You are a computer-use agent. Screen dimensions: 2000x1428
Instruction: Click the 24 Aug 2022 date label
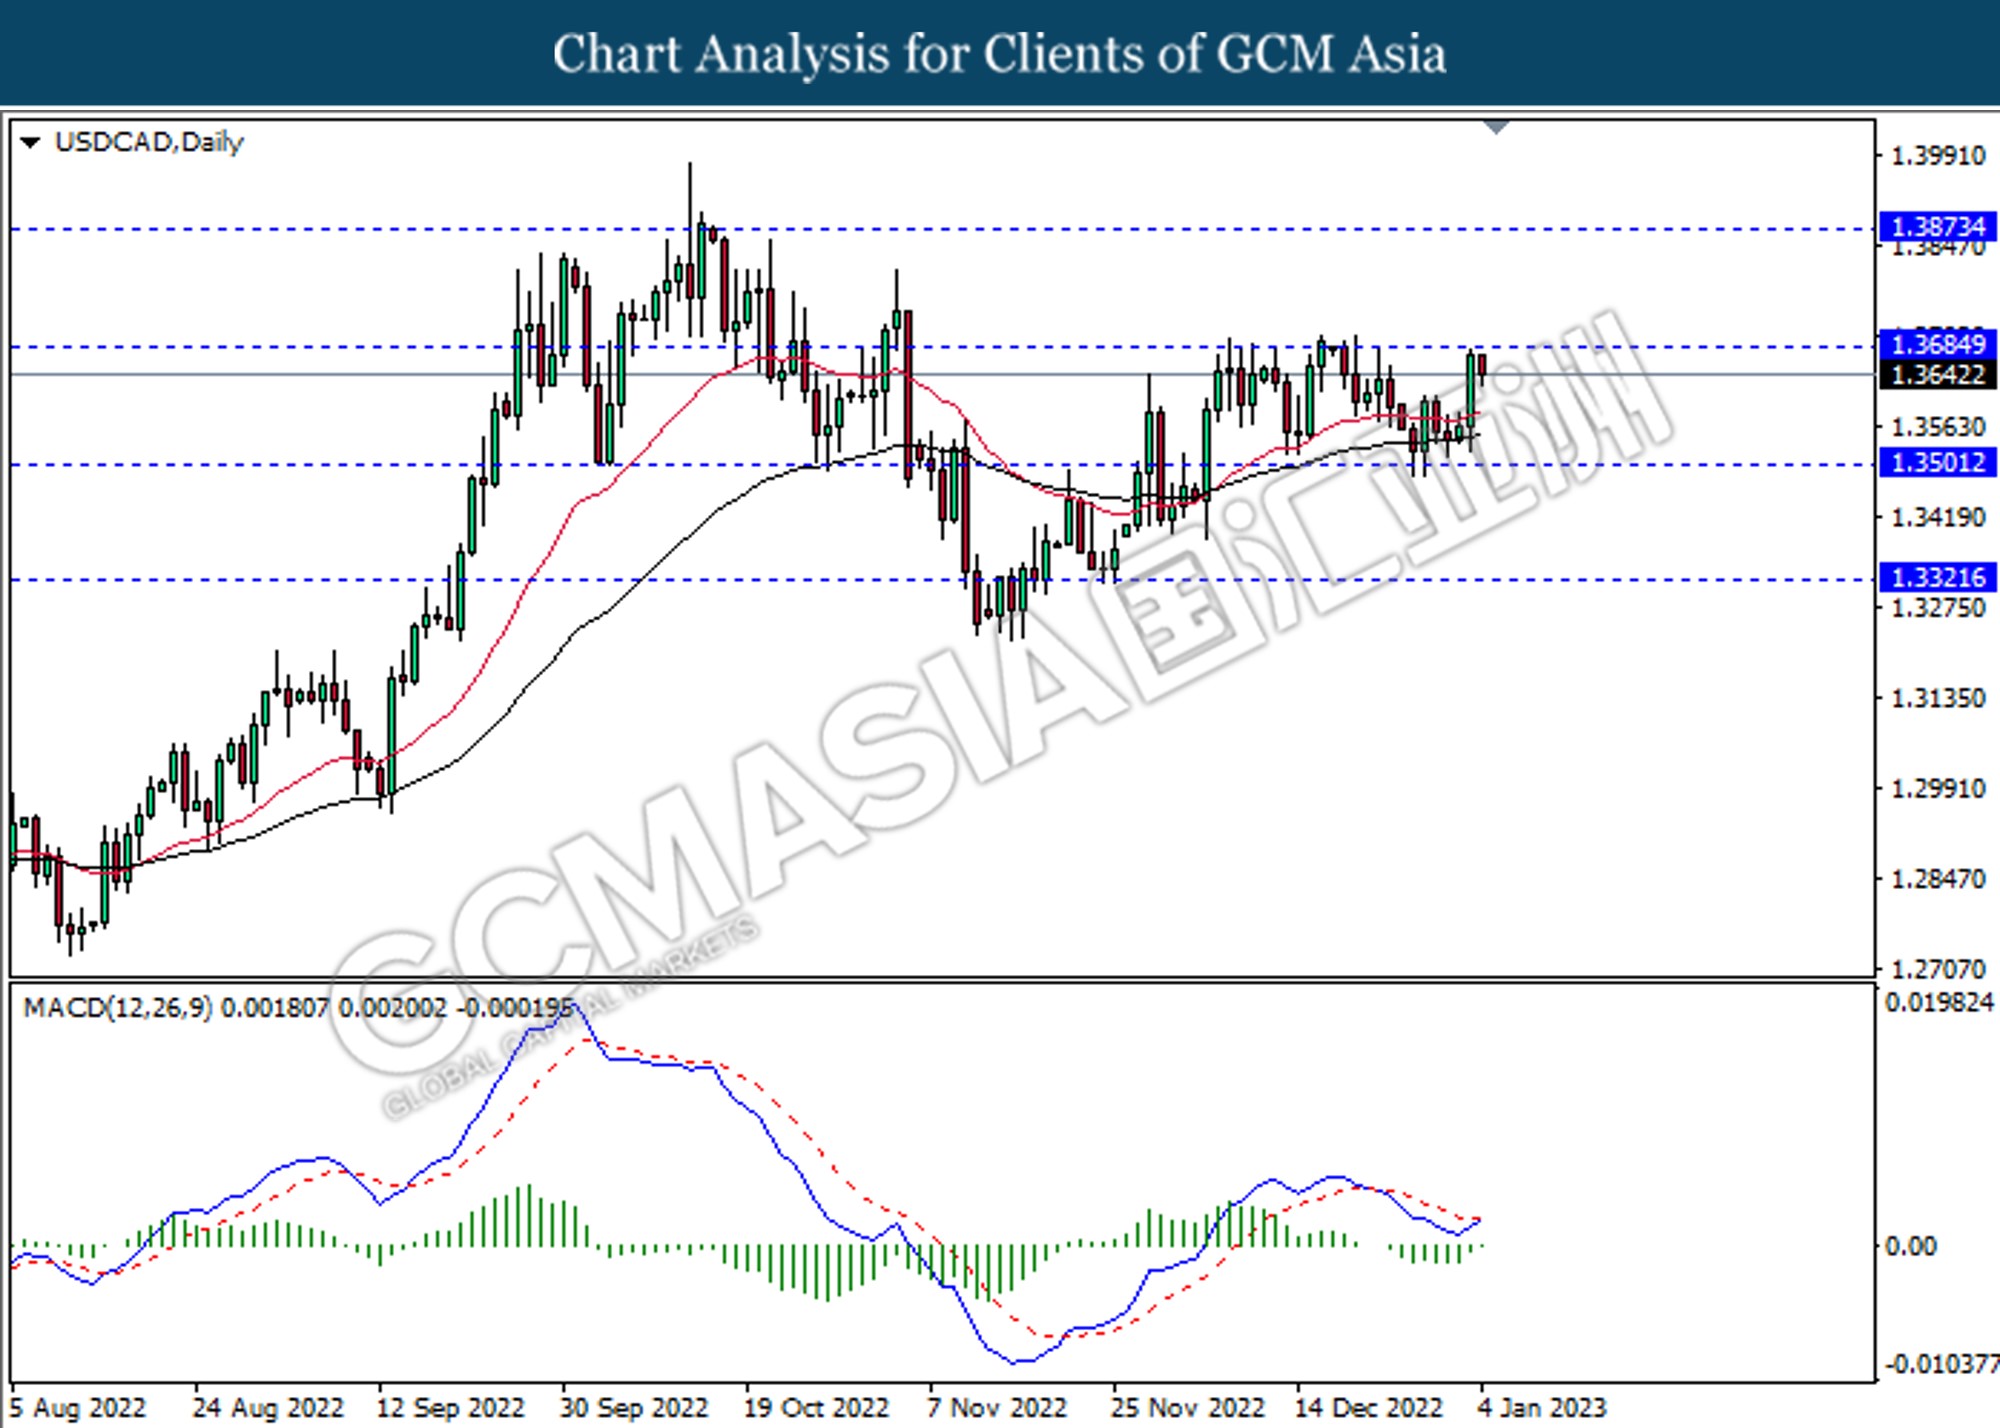pos(268,1408)
